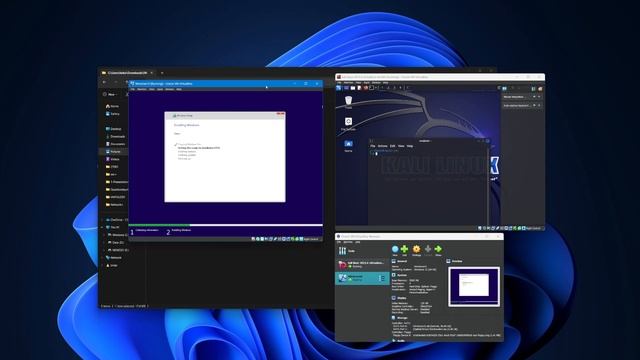
Task: Select Network in File Explorer sidebar
Action: (x=114, y=258)
